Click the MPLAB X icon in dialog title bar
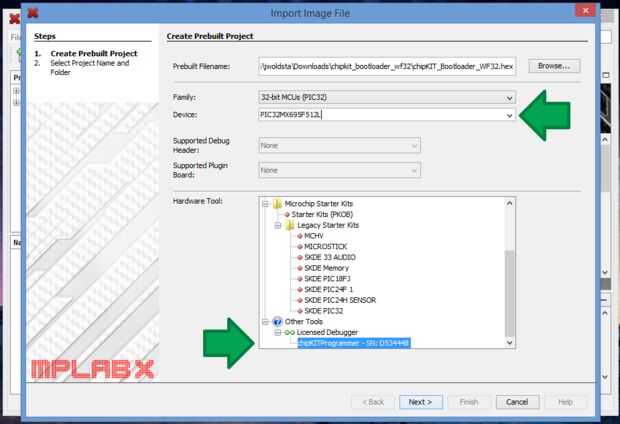Viewport: 620px width, 424px height. [33, 13]
